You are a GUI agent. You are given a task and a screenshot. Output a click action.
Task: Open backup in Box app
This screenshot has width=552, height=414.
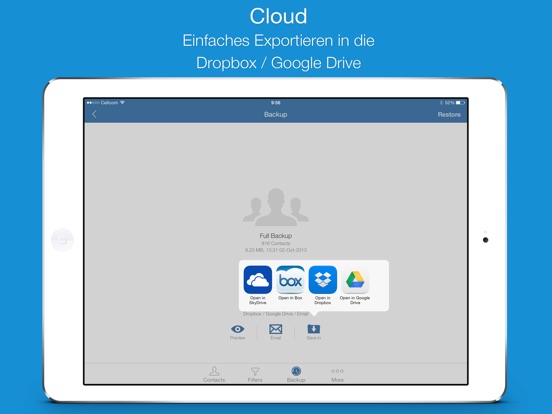(x=290, y=280)
